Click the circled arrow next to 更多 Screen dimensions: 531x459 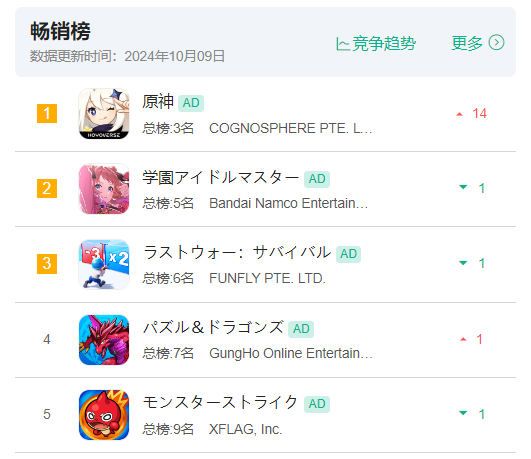pyautogui.click(x=496, y=43)
